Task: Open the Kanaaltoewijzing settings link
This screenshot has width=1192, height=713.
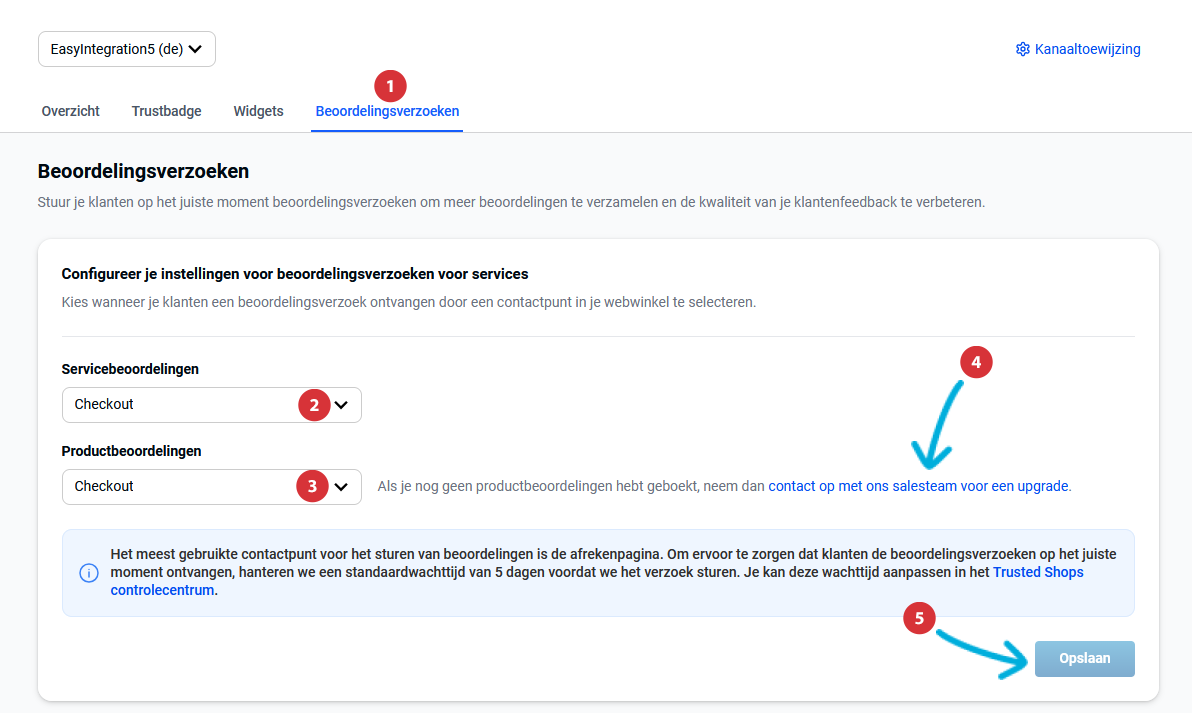Action: coord(1087,48)
